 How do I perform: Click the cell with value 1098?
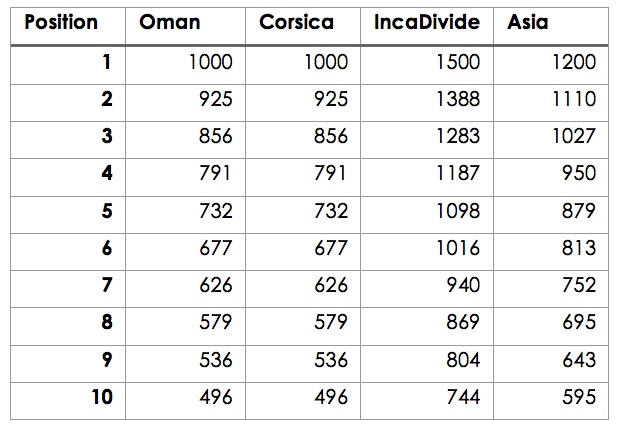(x=458, y=211)
